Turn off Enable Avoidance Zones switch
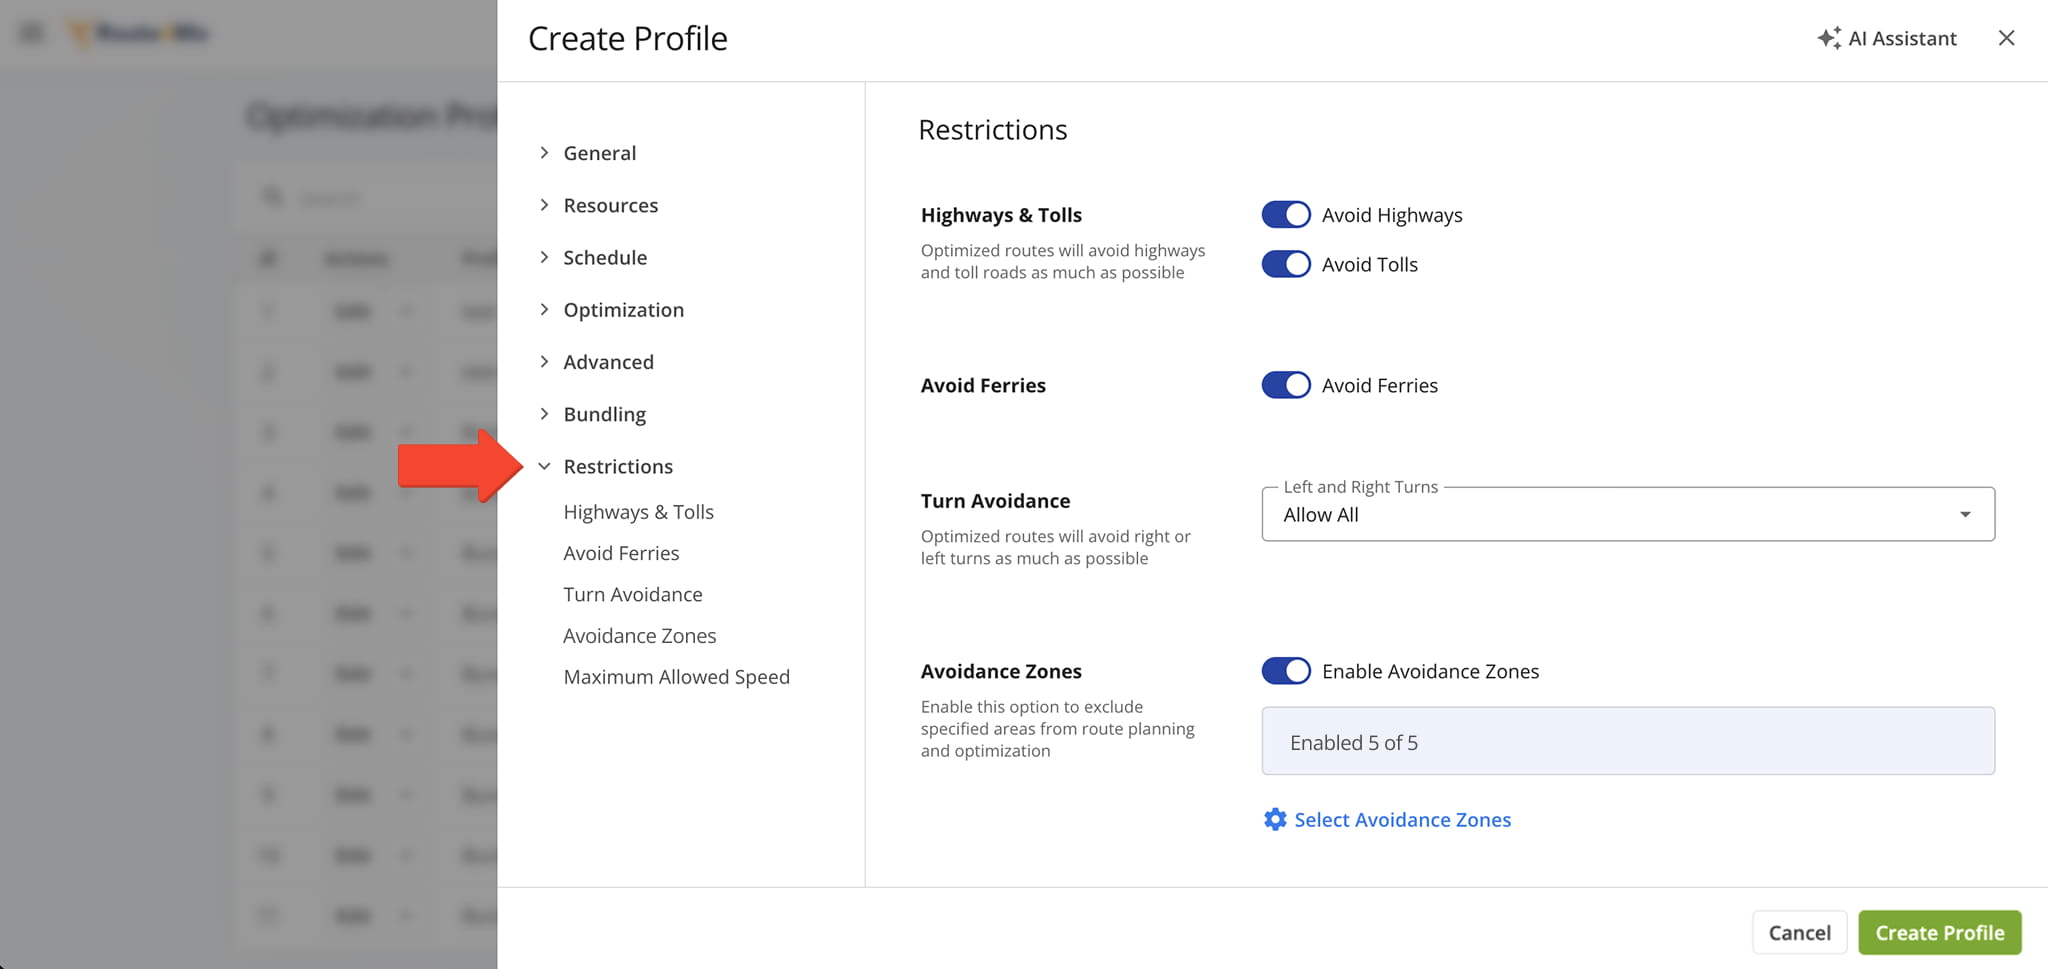The image size is (2048, 969). 1286,671
